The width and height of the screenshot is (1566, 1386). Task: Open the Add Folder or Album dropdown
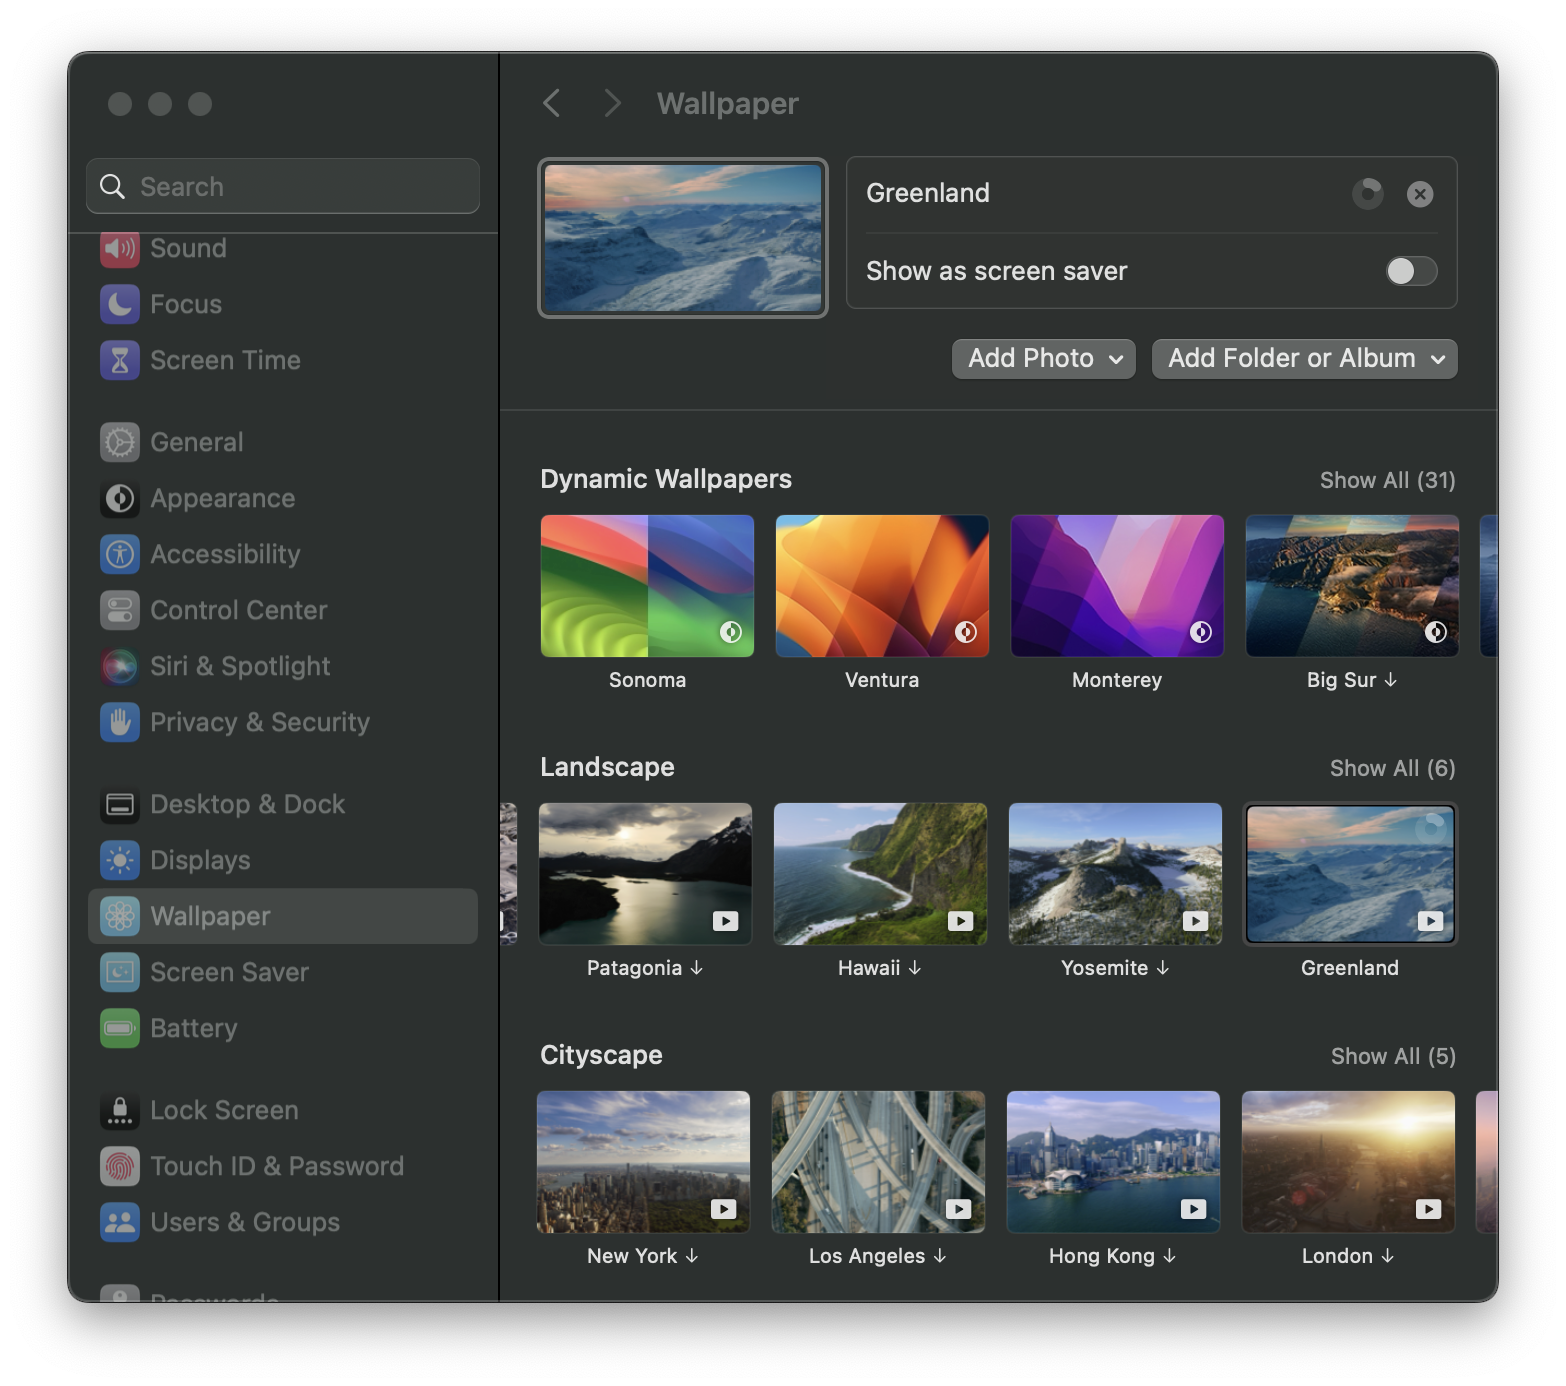pyautogui.click(x=1305, y=358)
